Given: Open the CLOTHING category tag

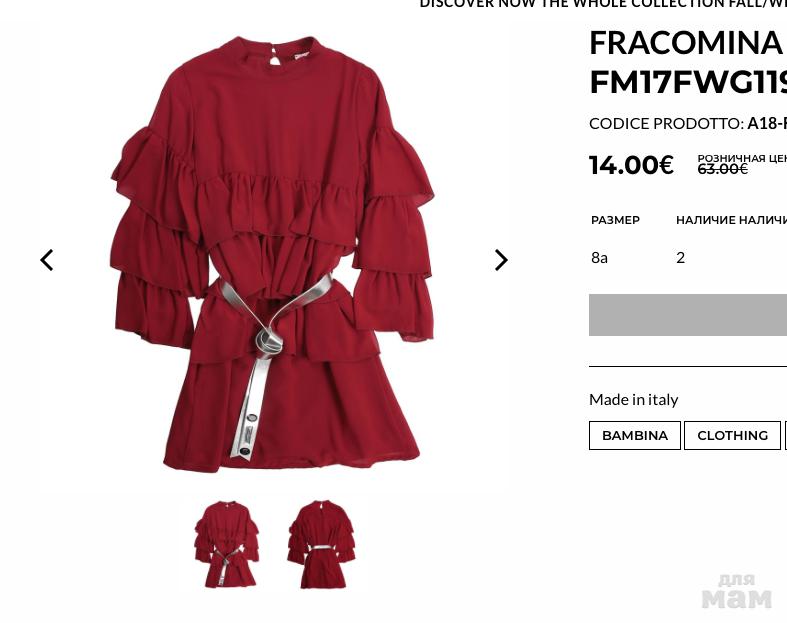Looking at the screenshot, I should click(x=732, y=435).
